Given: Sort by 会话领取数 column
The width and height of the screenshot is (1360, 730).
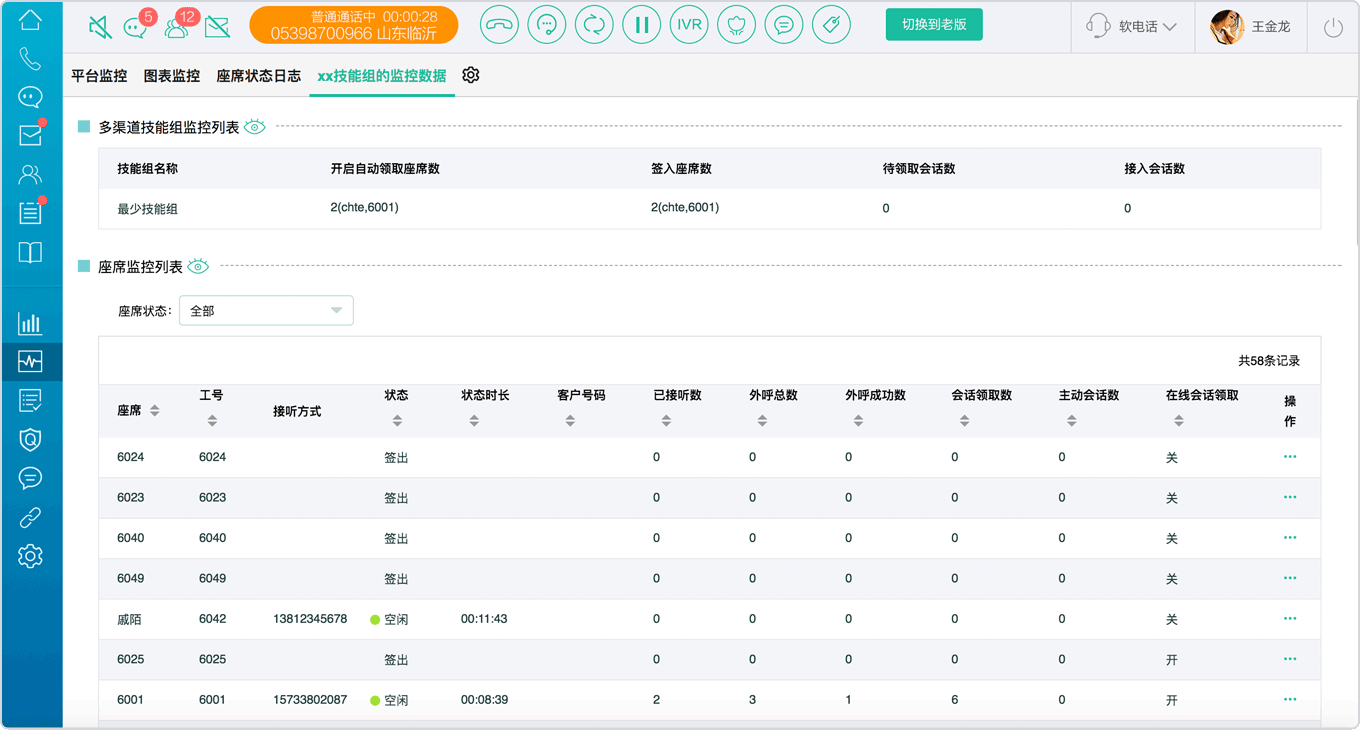Looking at the screenshot, I should pos(964,422).
